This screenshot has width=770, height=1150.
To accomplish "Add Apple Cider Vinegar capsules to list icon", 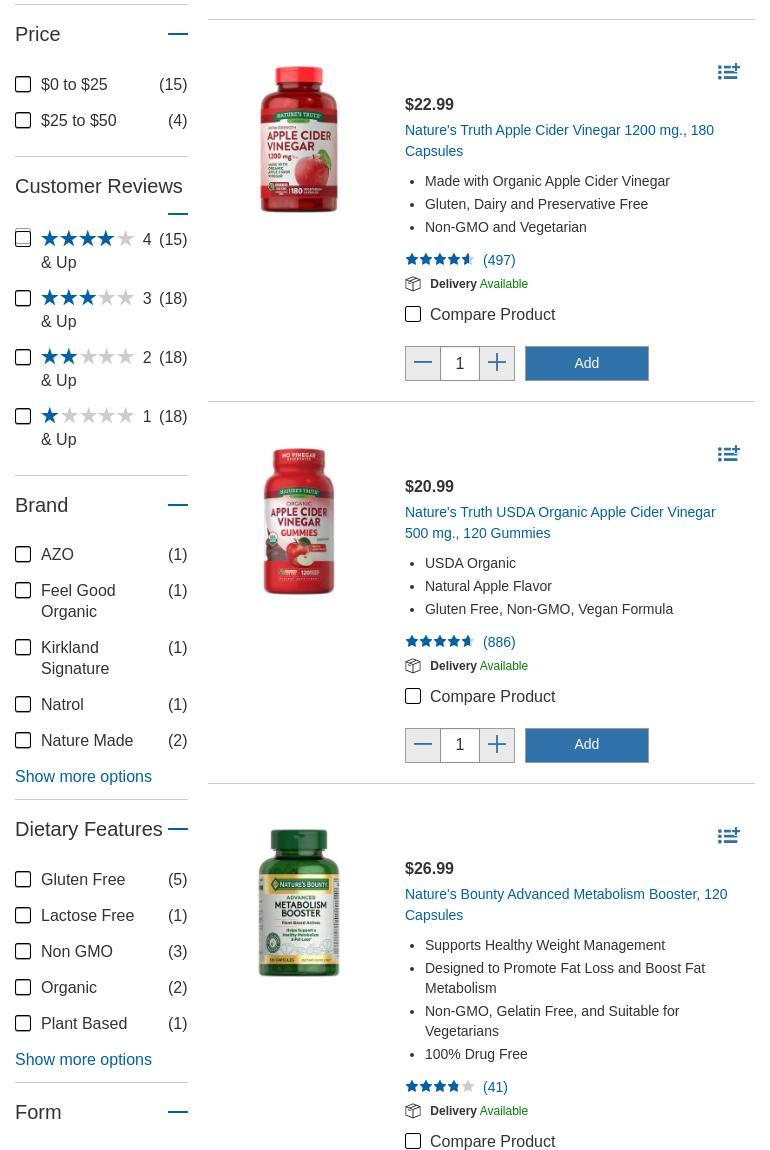I will (728, 72).
